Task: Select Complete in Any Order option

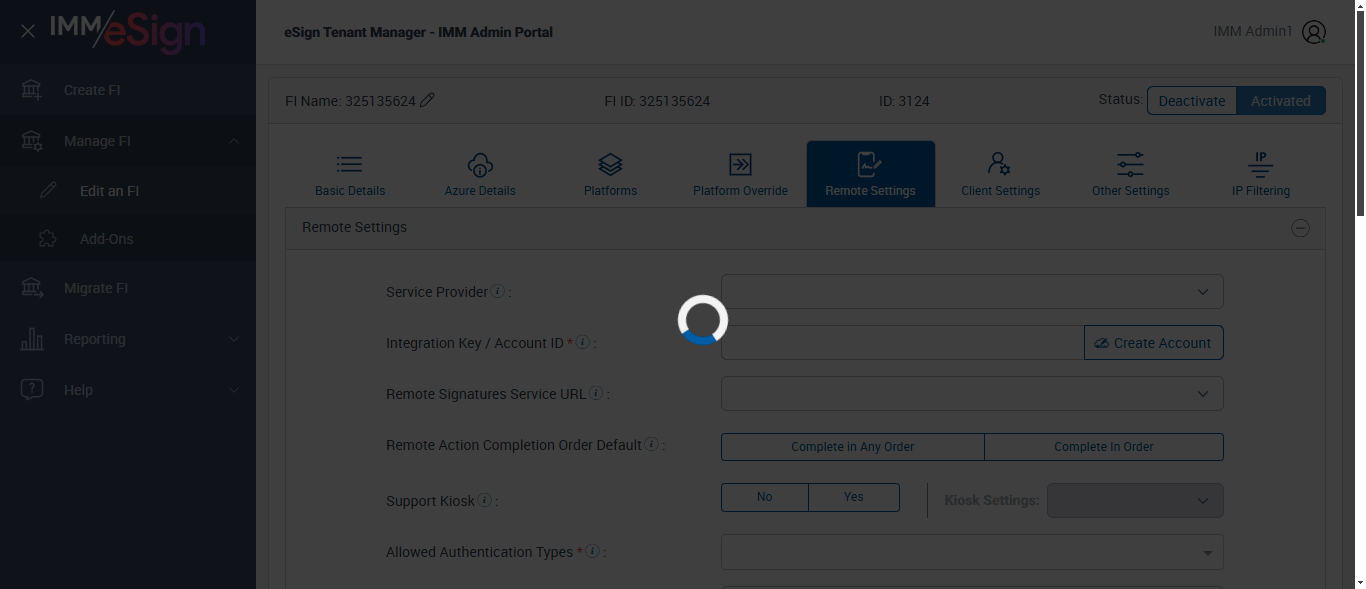Action: (x=853, y=447)
